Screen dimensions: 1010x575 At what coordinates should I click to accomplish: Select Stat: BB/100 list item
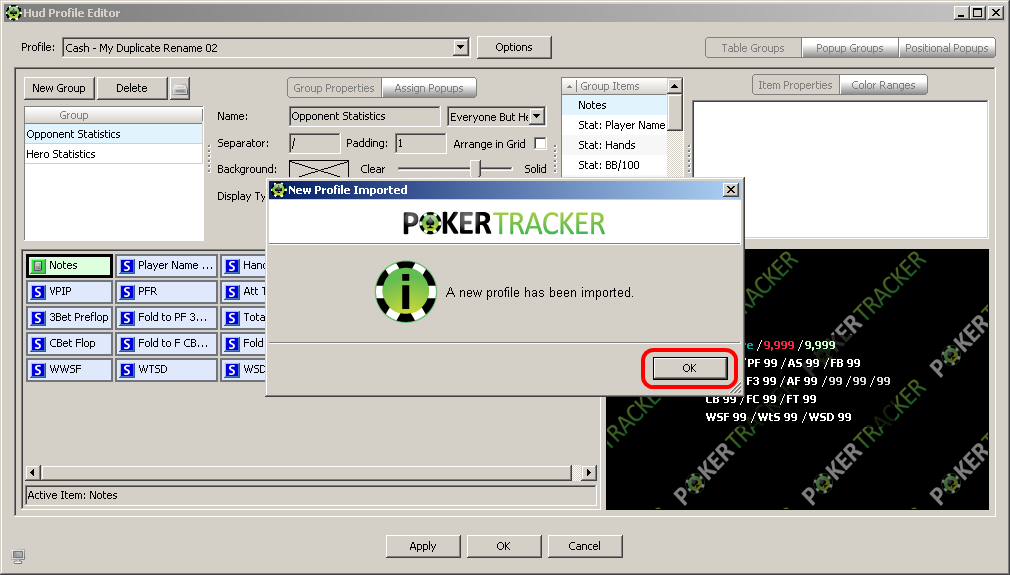615,165
